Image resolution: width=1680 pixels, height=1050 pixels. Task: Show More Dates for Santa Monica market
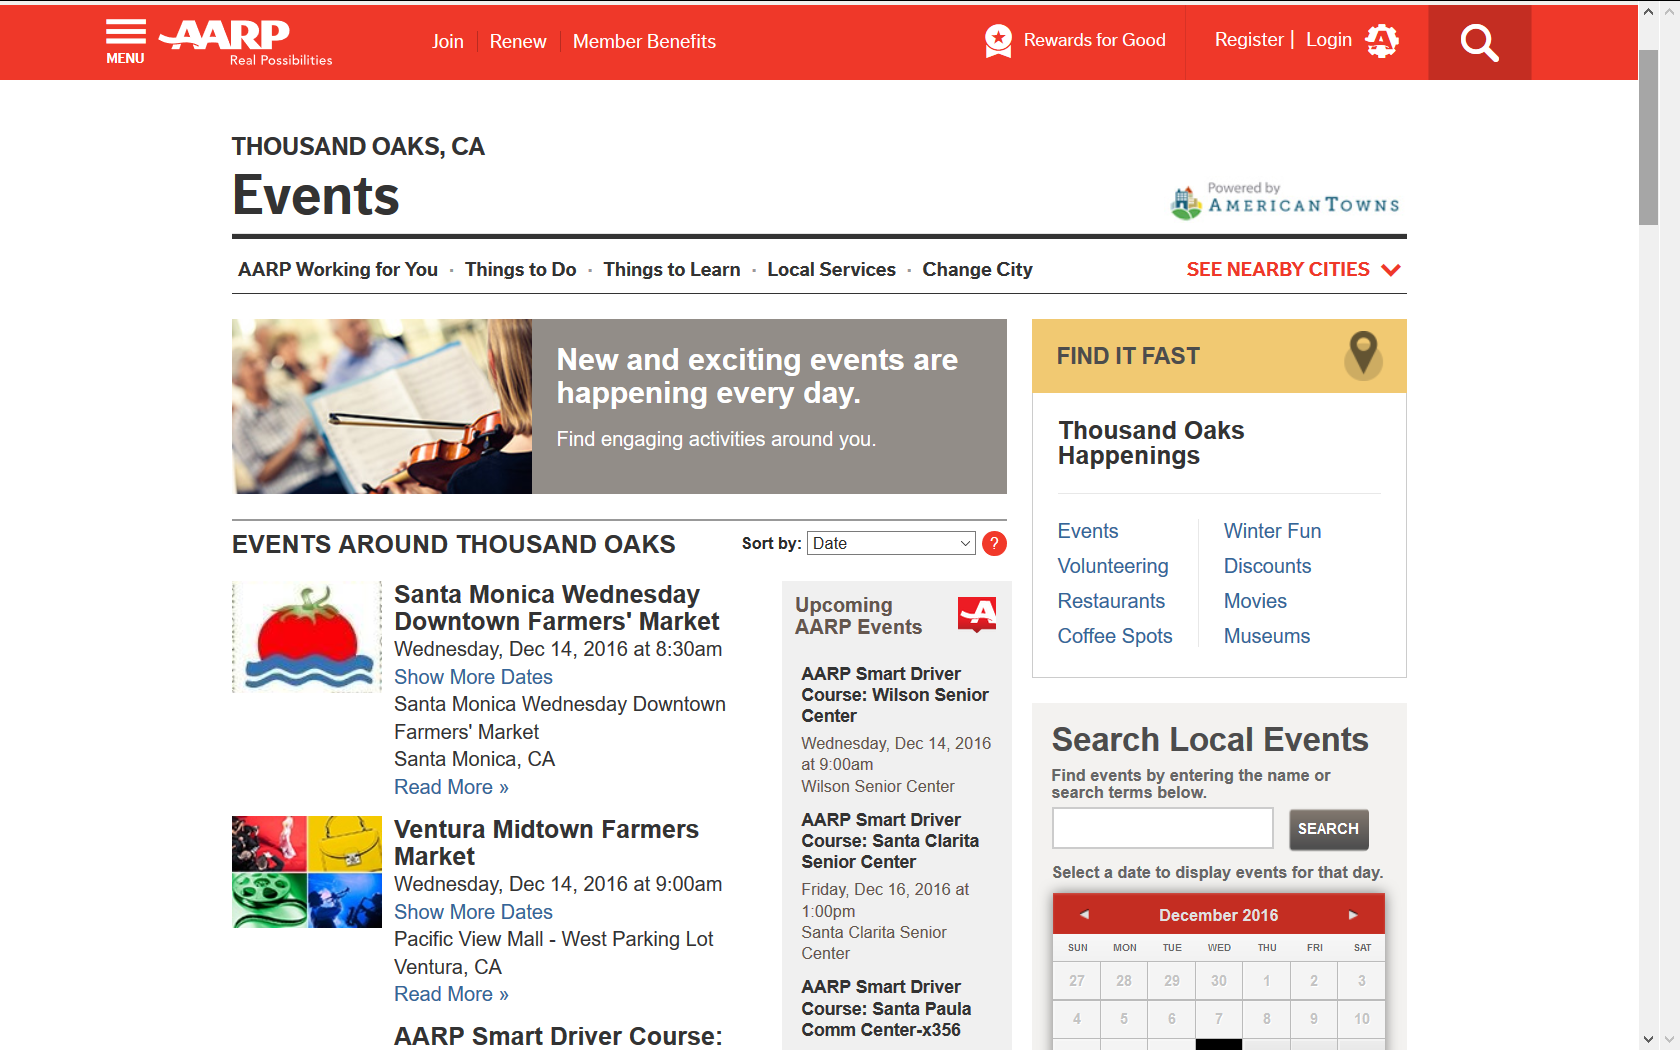coord(473,677)
